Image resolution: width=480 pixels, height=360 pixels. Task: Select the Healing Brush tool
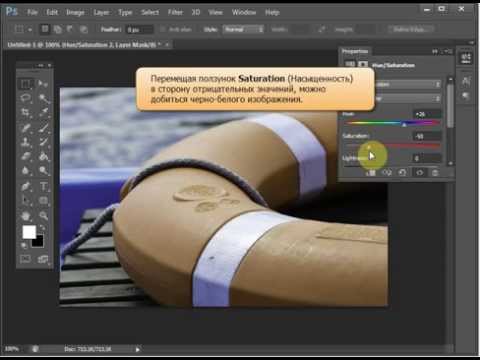point(26,127)
